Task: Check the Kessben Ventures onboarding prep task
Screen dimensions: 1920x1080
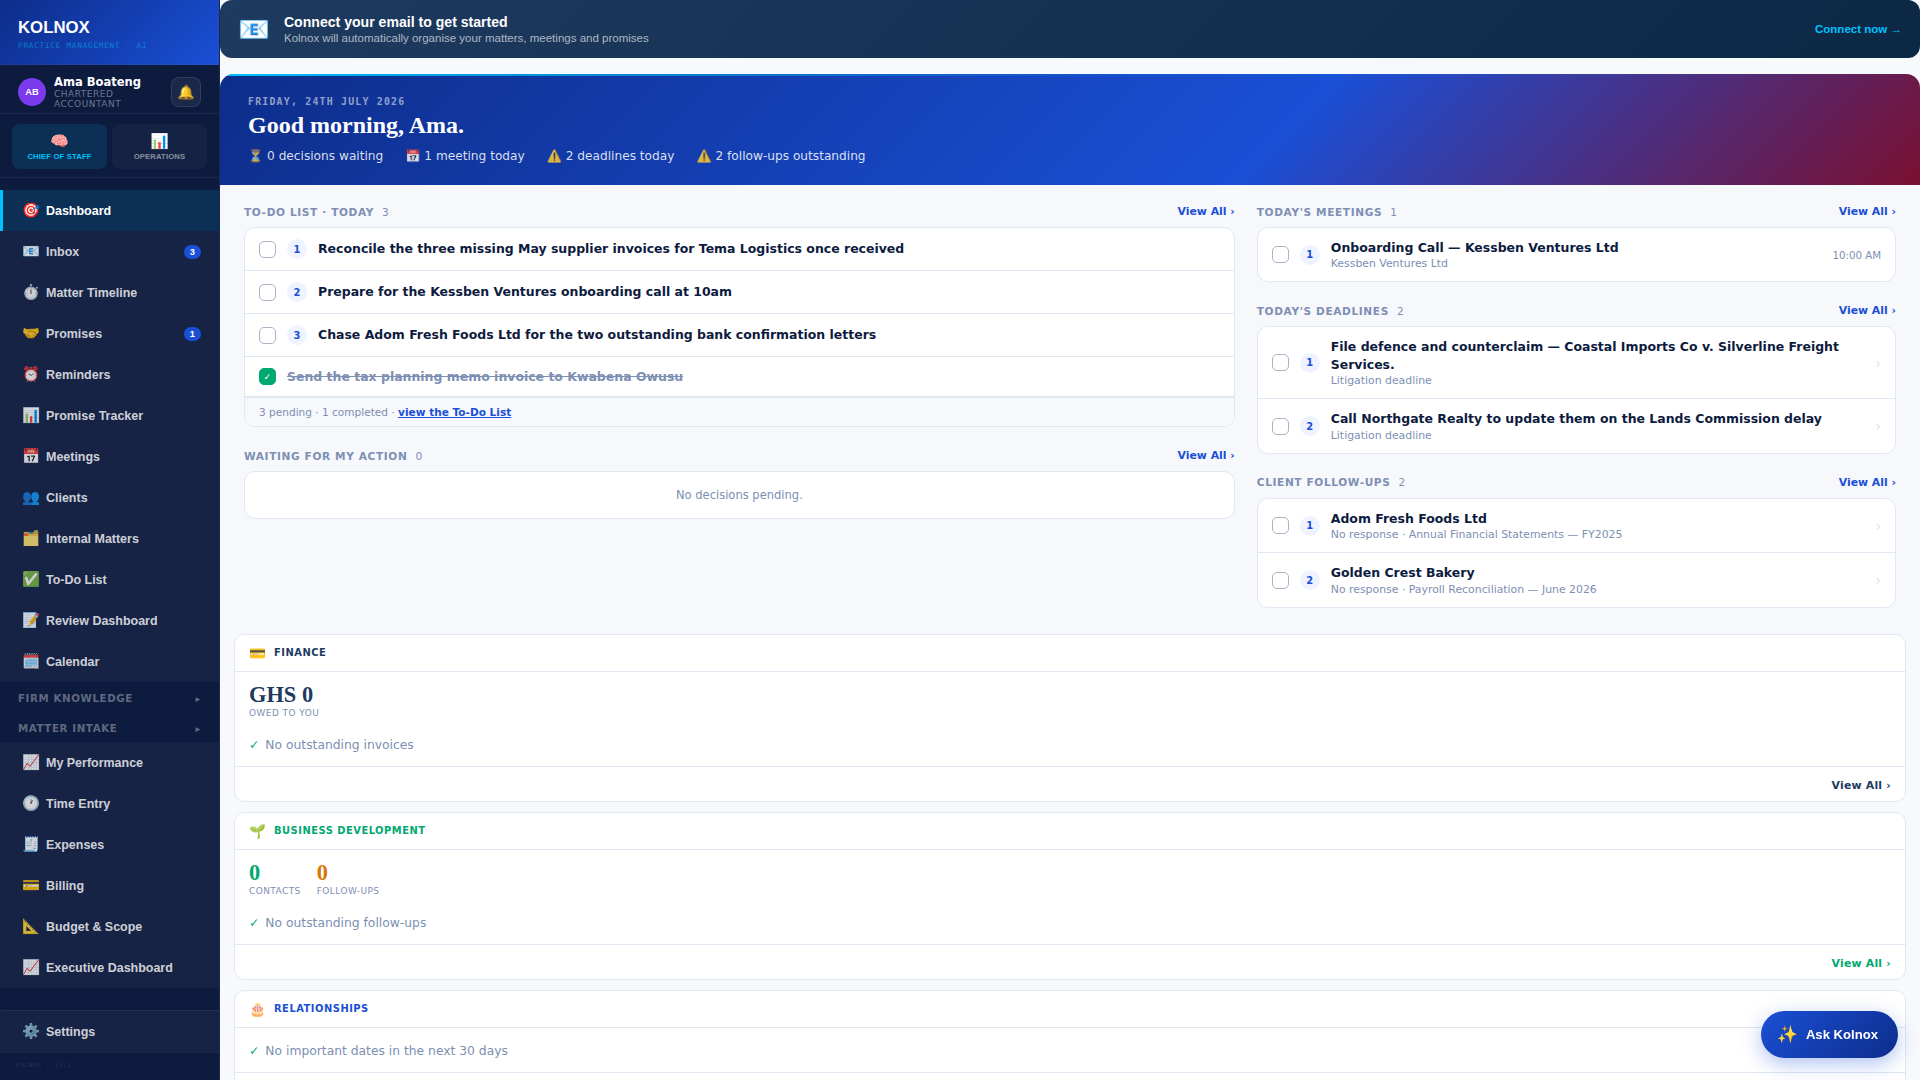Action: coord(267,292)
